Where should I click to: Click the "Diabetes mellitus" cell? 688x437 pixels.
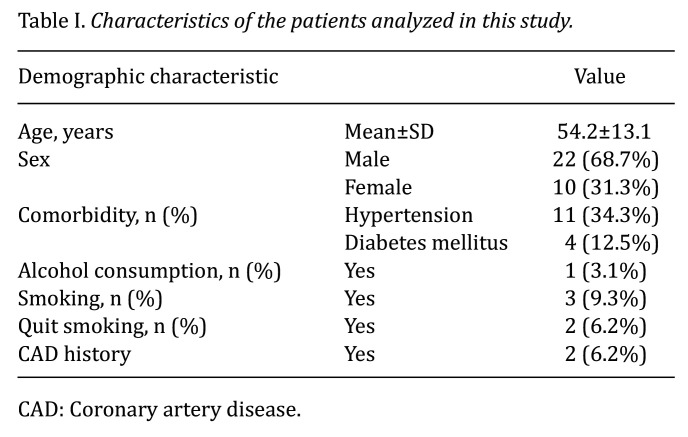pyautogui.click(x=426, y=243)
